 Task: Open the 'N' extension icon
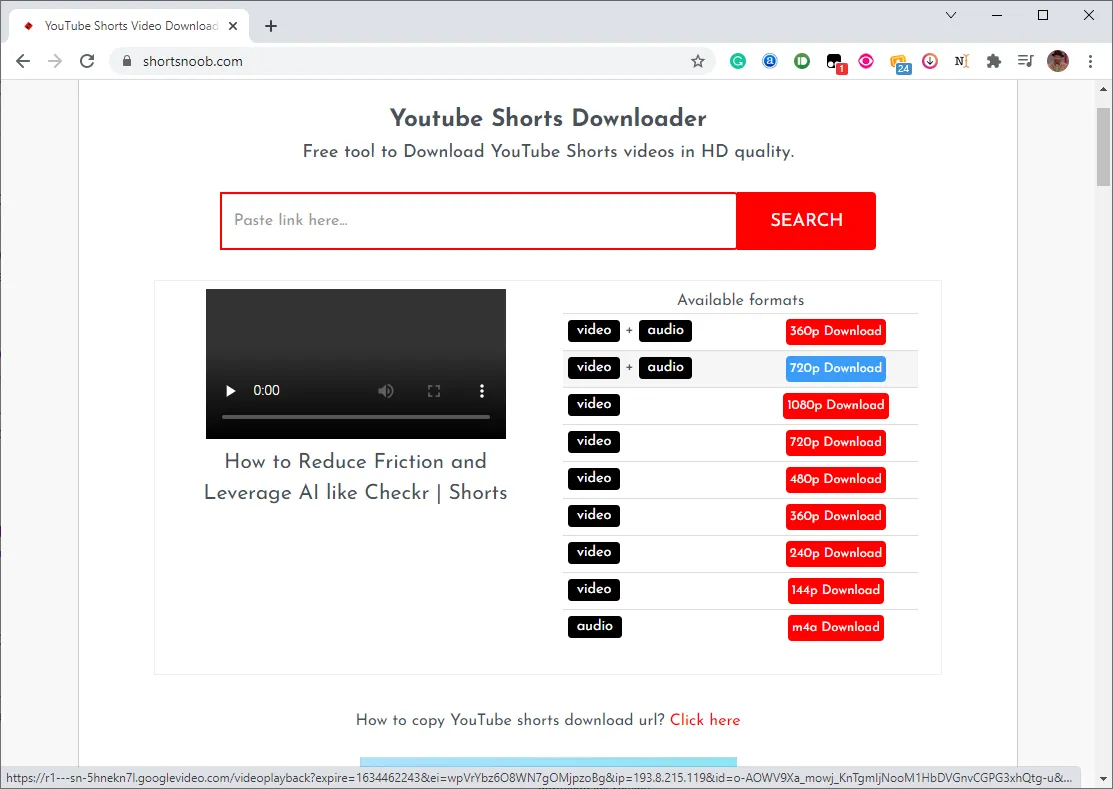point(961,61)
